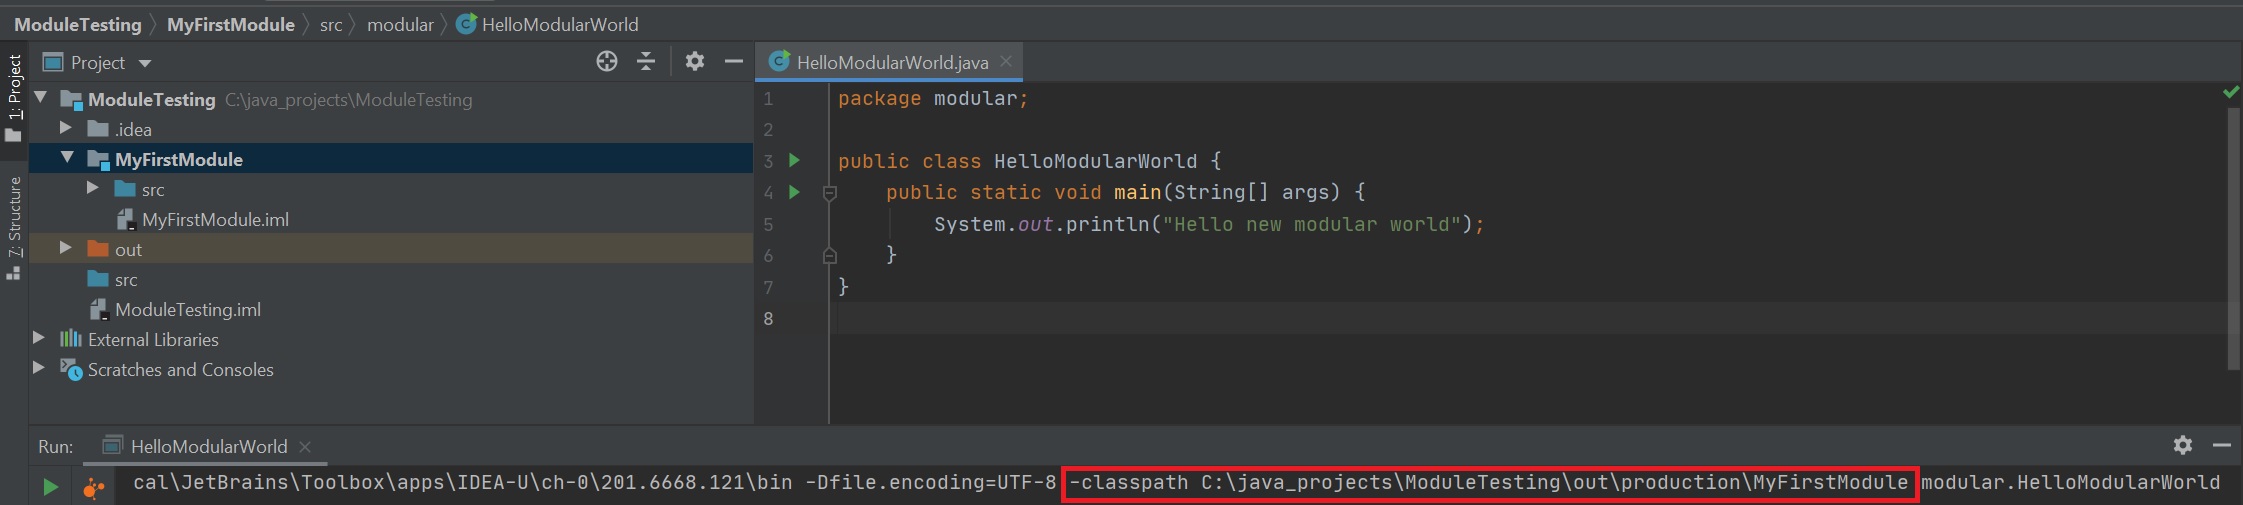The width and height of the screenshot is (2243, 505).
Task: Toggle the 1: Project side tool window
Action: (14, 97)
